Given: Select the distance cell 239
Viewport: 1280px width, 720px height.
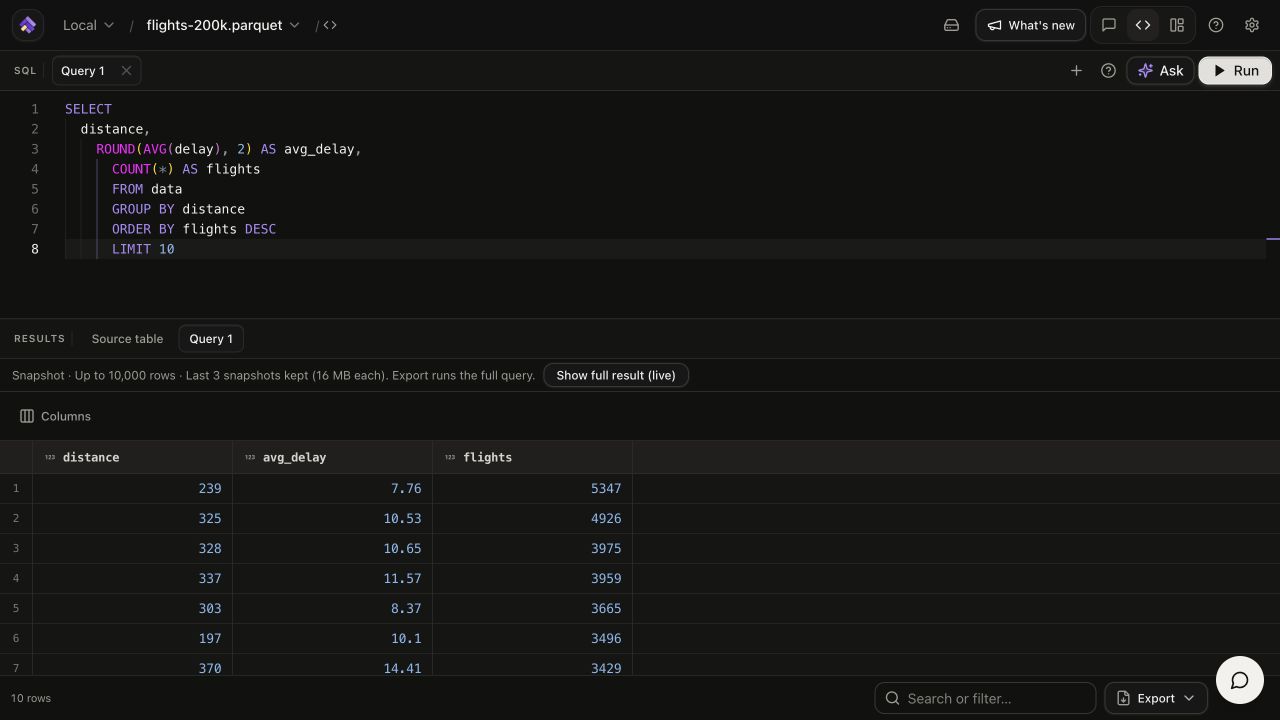Looking at the screenshot, I should pyautogui.click(x=133, y=488).
